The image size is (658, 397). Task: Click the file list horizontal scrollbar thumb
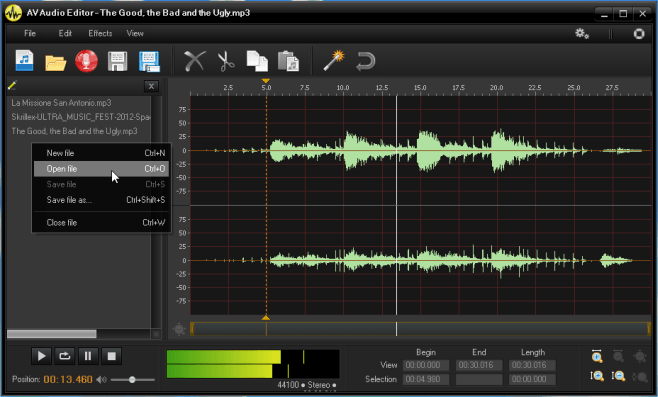pyautogui.click(x=52, y=334)
